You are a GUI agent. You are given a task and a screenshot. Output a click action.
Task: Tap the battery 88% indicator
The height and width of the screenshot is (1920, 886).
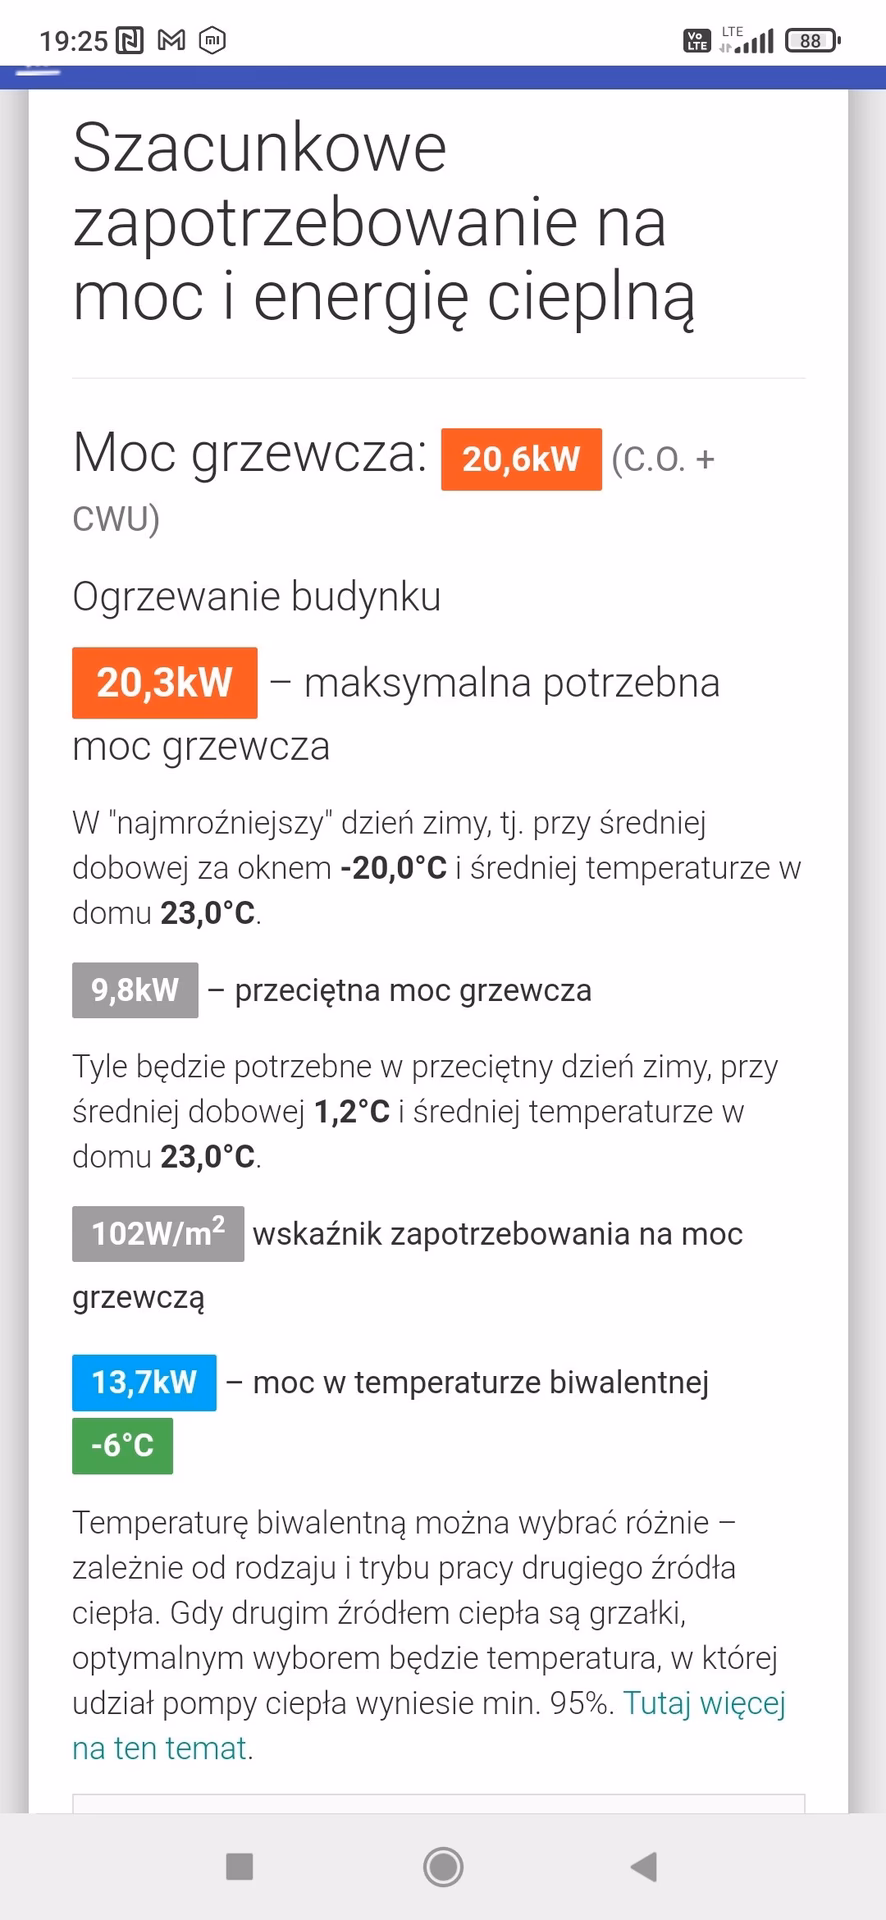point(812,41)
